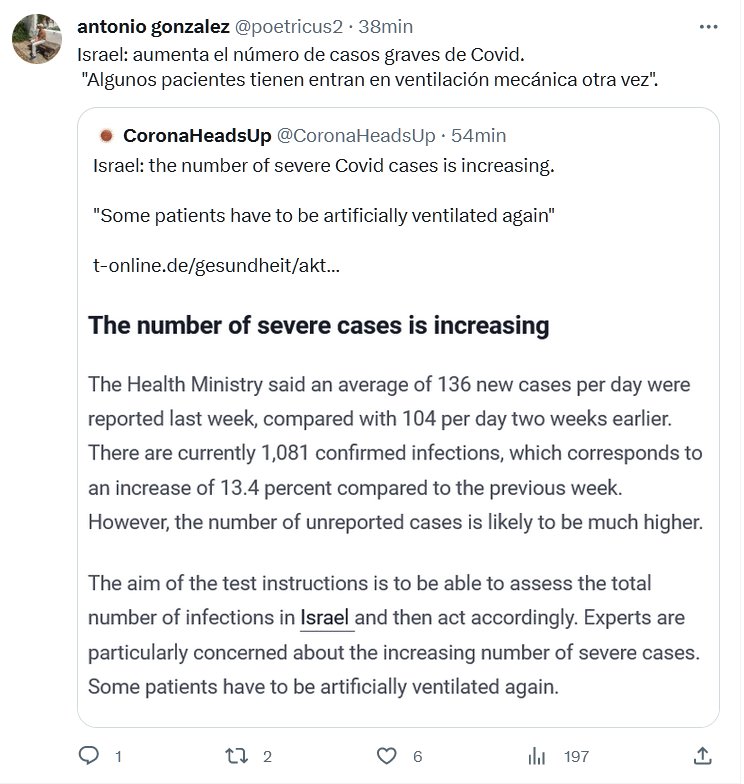Open the three-dot more options menu

click(709, 26)
